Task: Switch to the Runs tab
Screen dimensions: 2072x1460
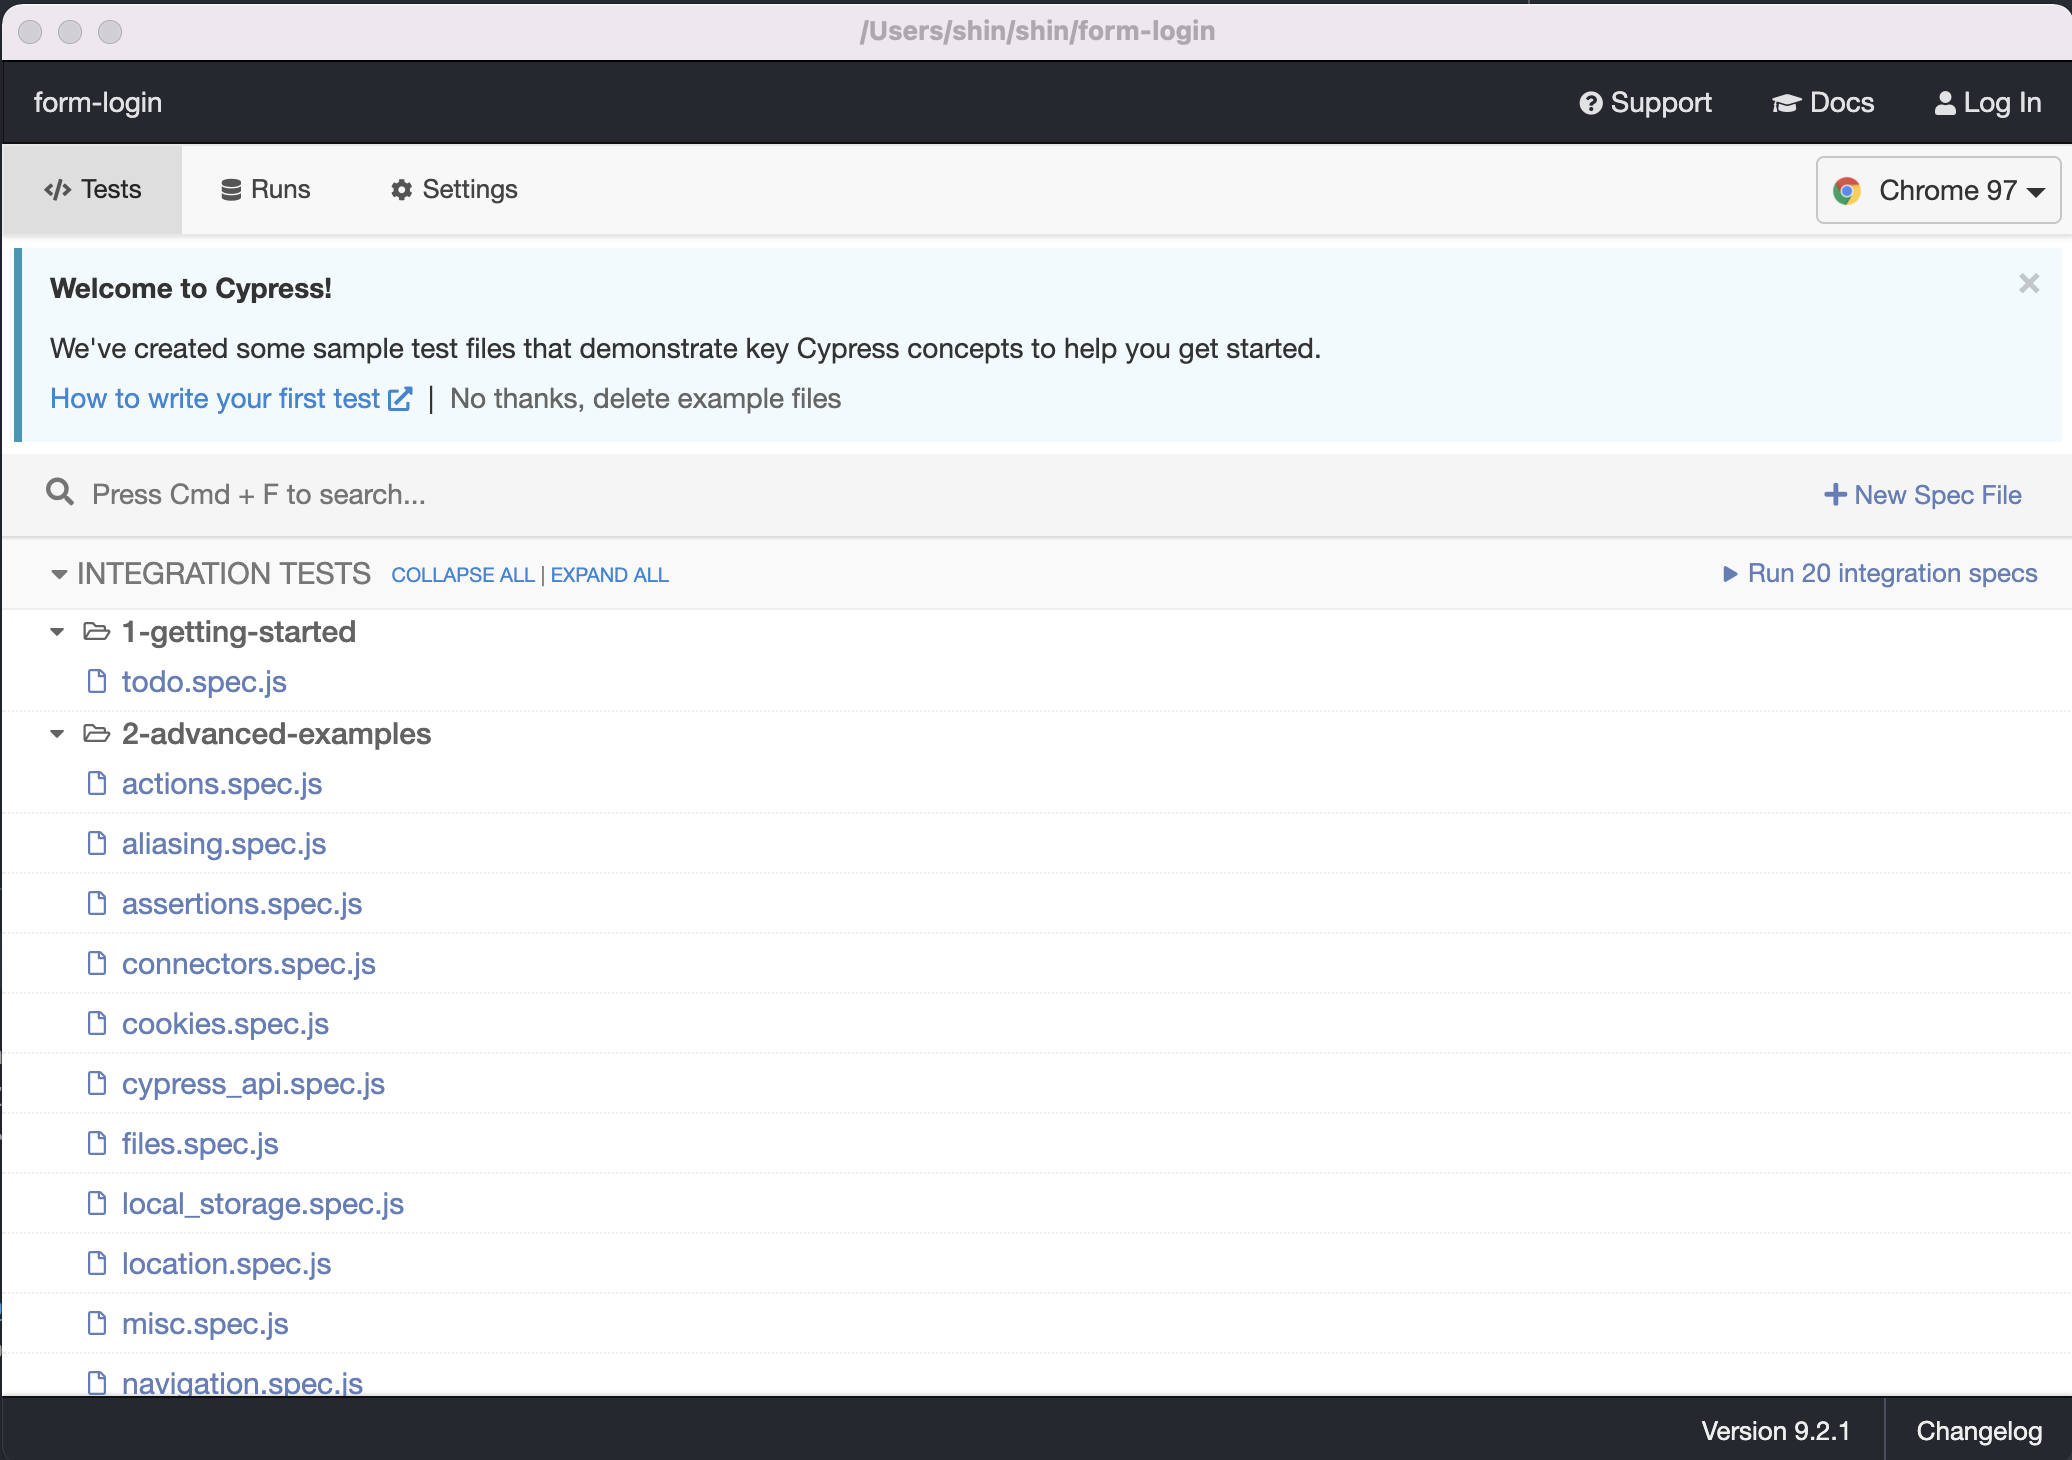Action: click(266, 190)
